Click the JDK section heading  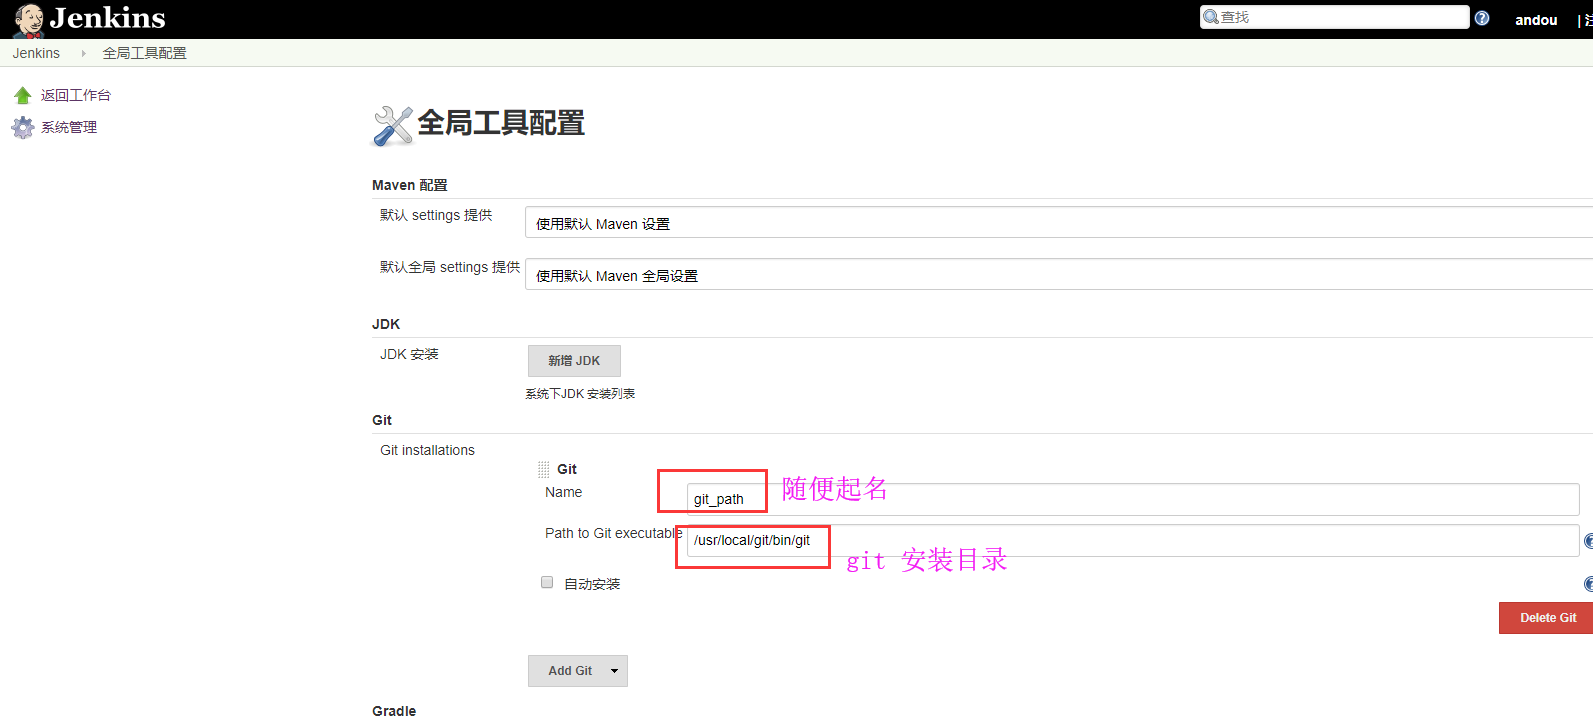[386, 324]
